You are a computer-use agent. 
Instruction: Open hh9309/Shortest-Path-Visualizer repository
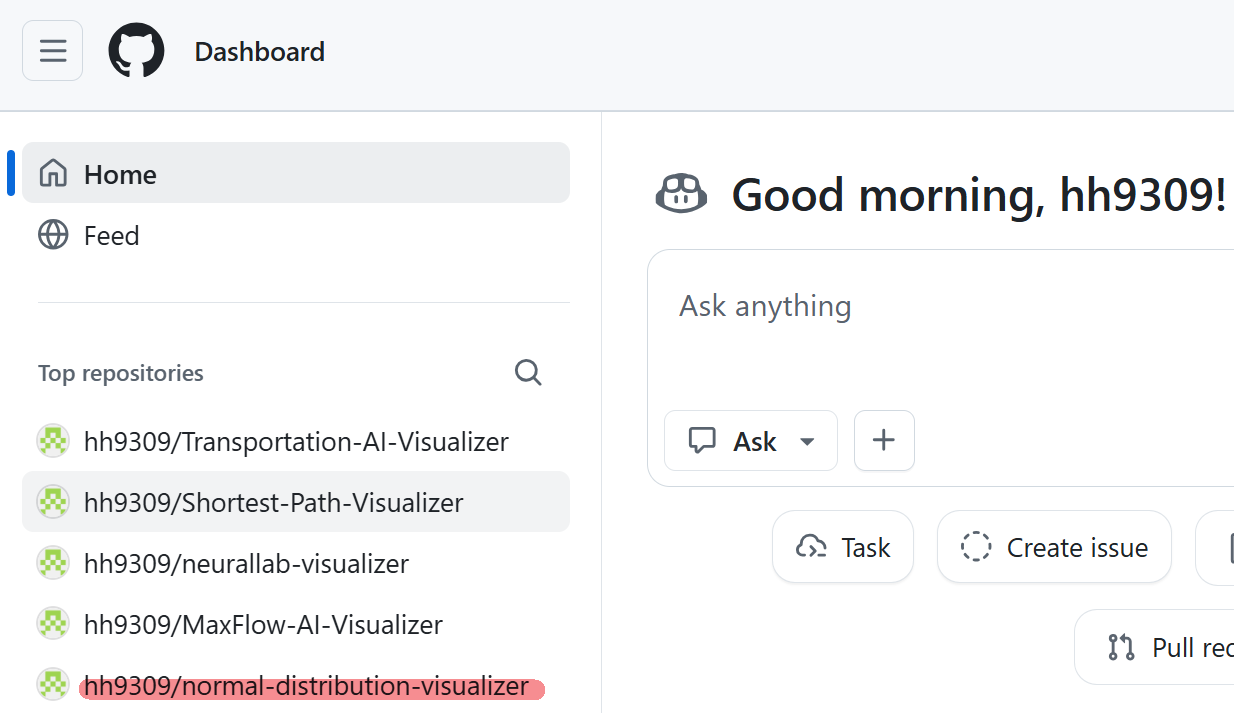[273, 502]
